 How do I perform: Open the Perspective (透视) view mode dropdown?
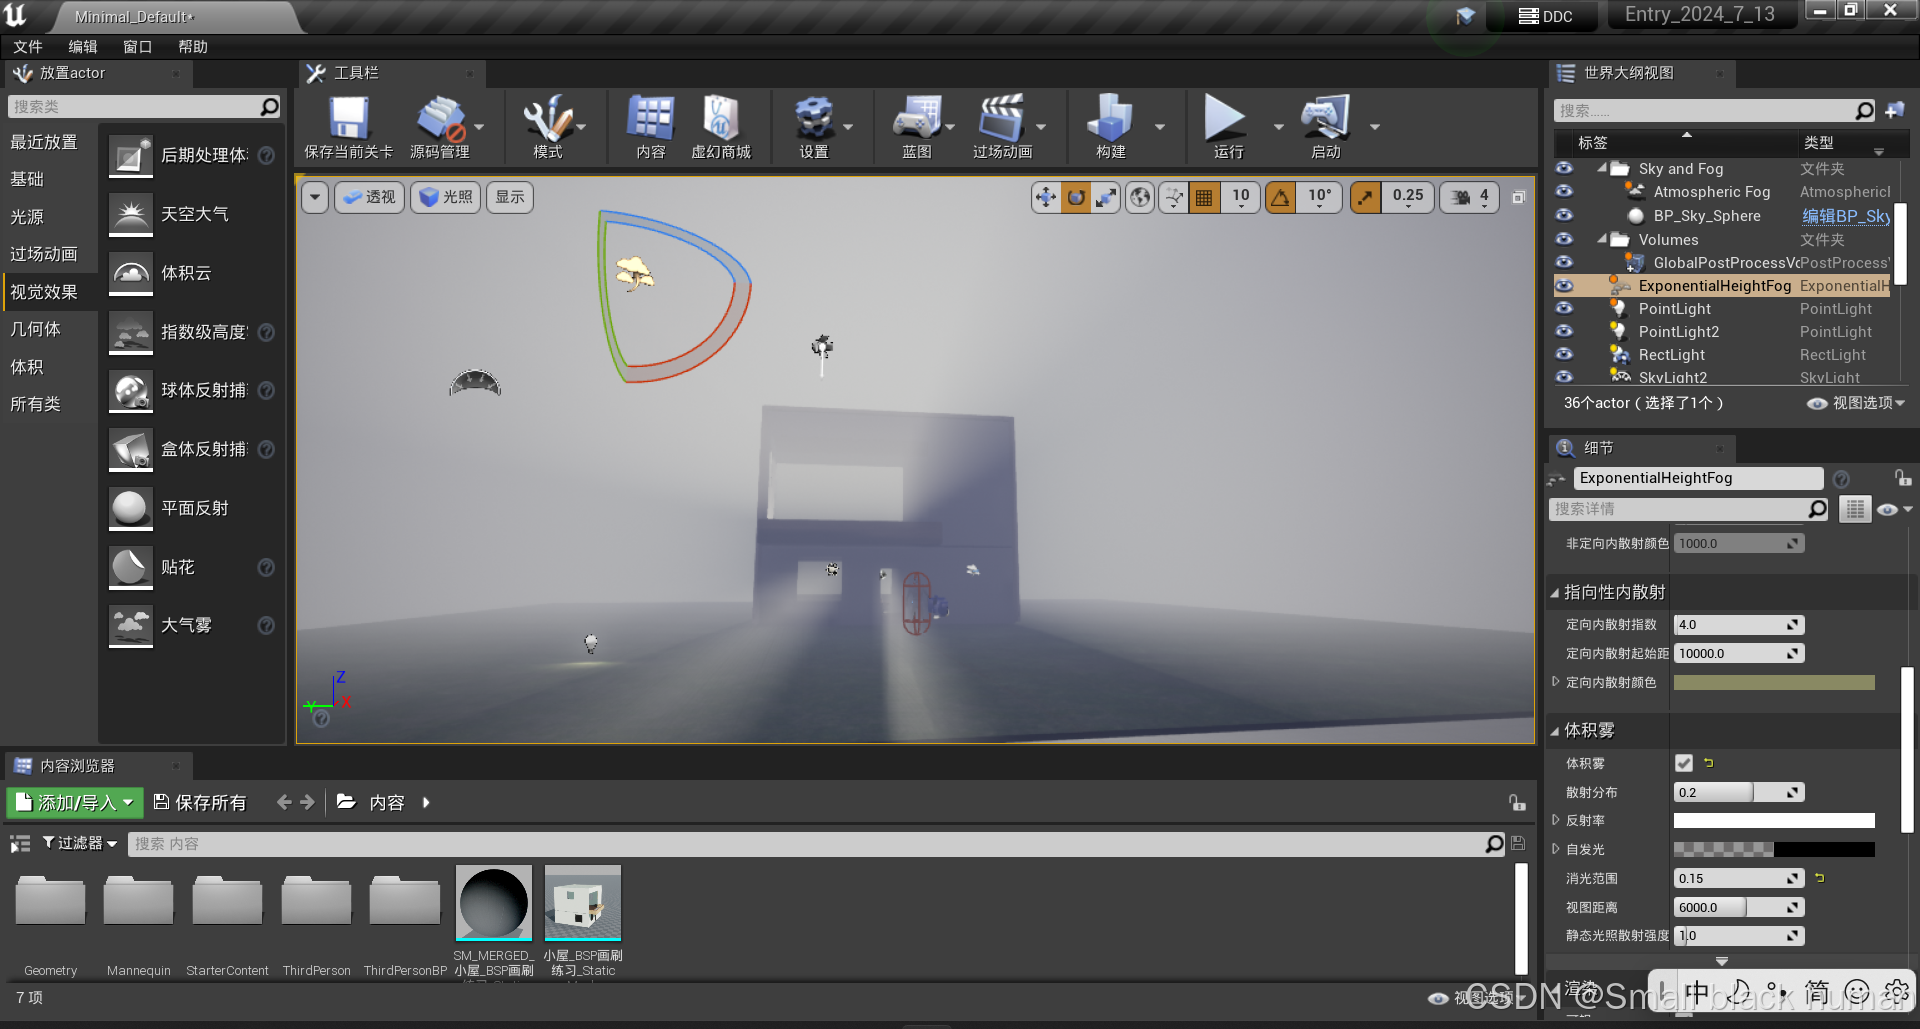click(x=369, y=198)
